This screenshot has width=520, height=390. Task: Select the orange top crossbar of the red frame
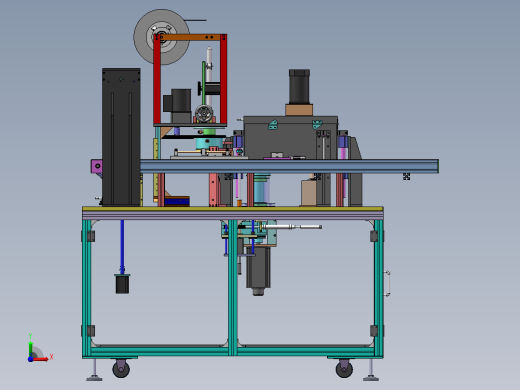[x=190, y=37]
